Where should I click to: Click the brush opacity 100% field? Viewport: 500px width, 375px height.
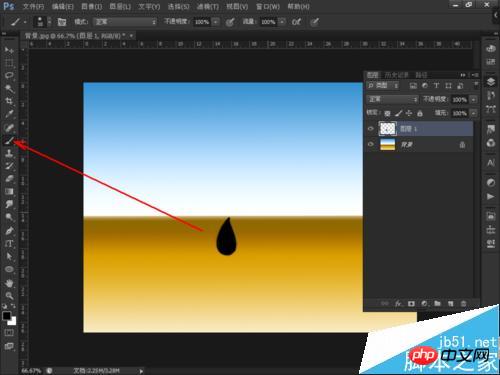pyautogui.click(x=202, y=22)
